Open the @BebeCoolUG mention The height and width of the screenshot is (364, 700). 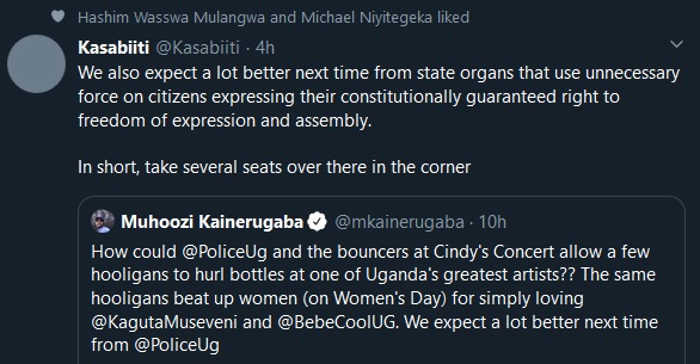pos(337,322)
